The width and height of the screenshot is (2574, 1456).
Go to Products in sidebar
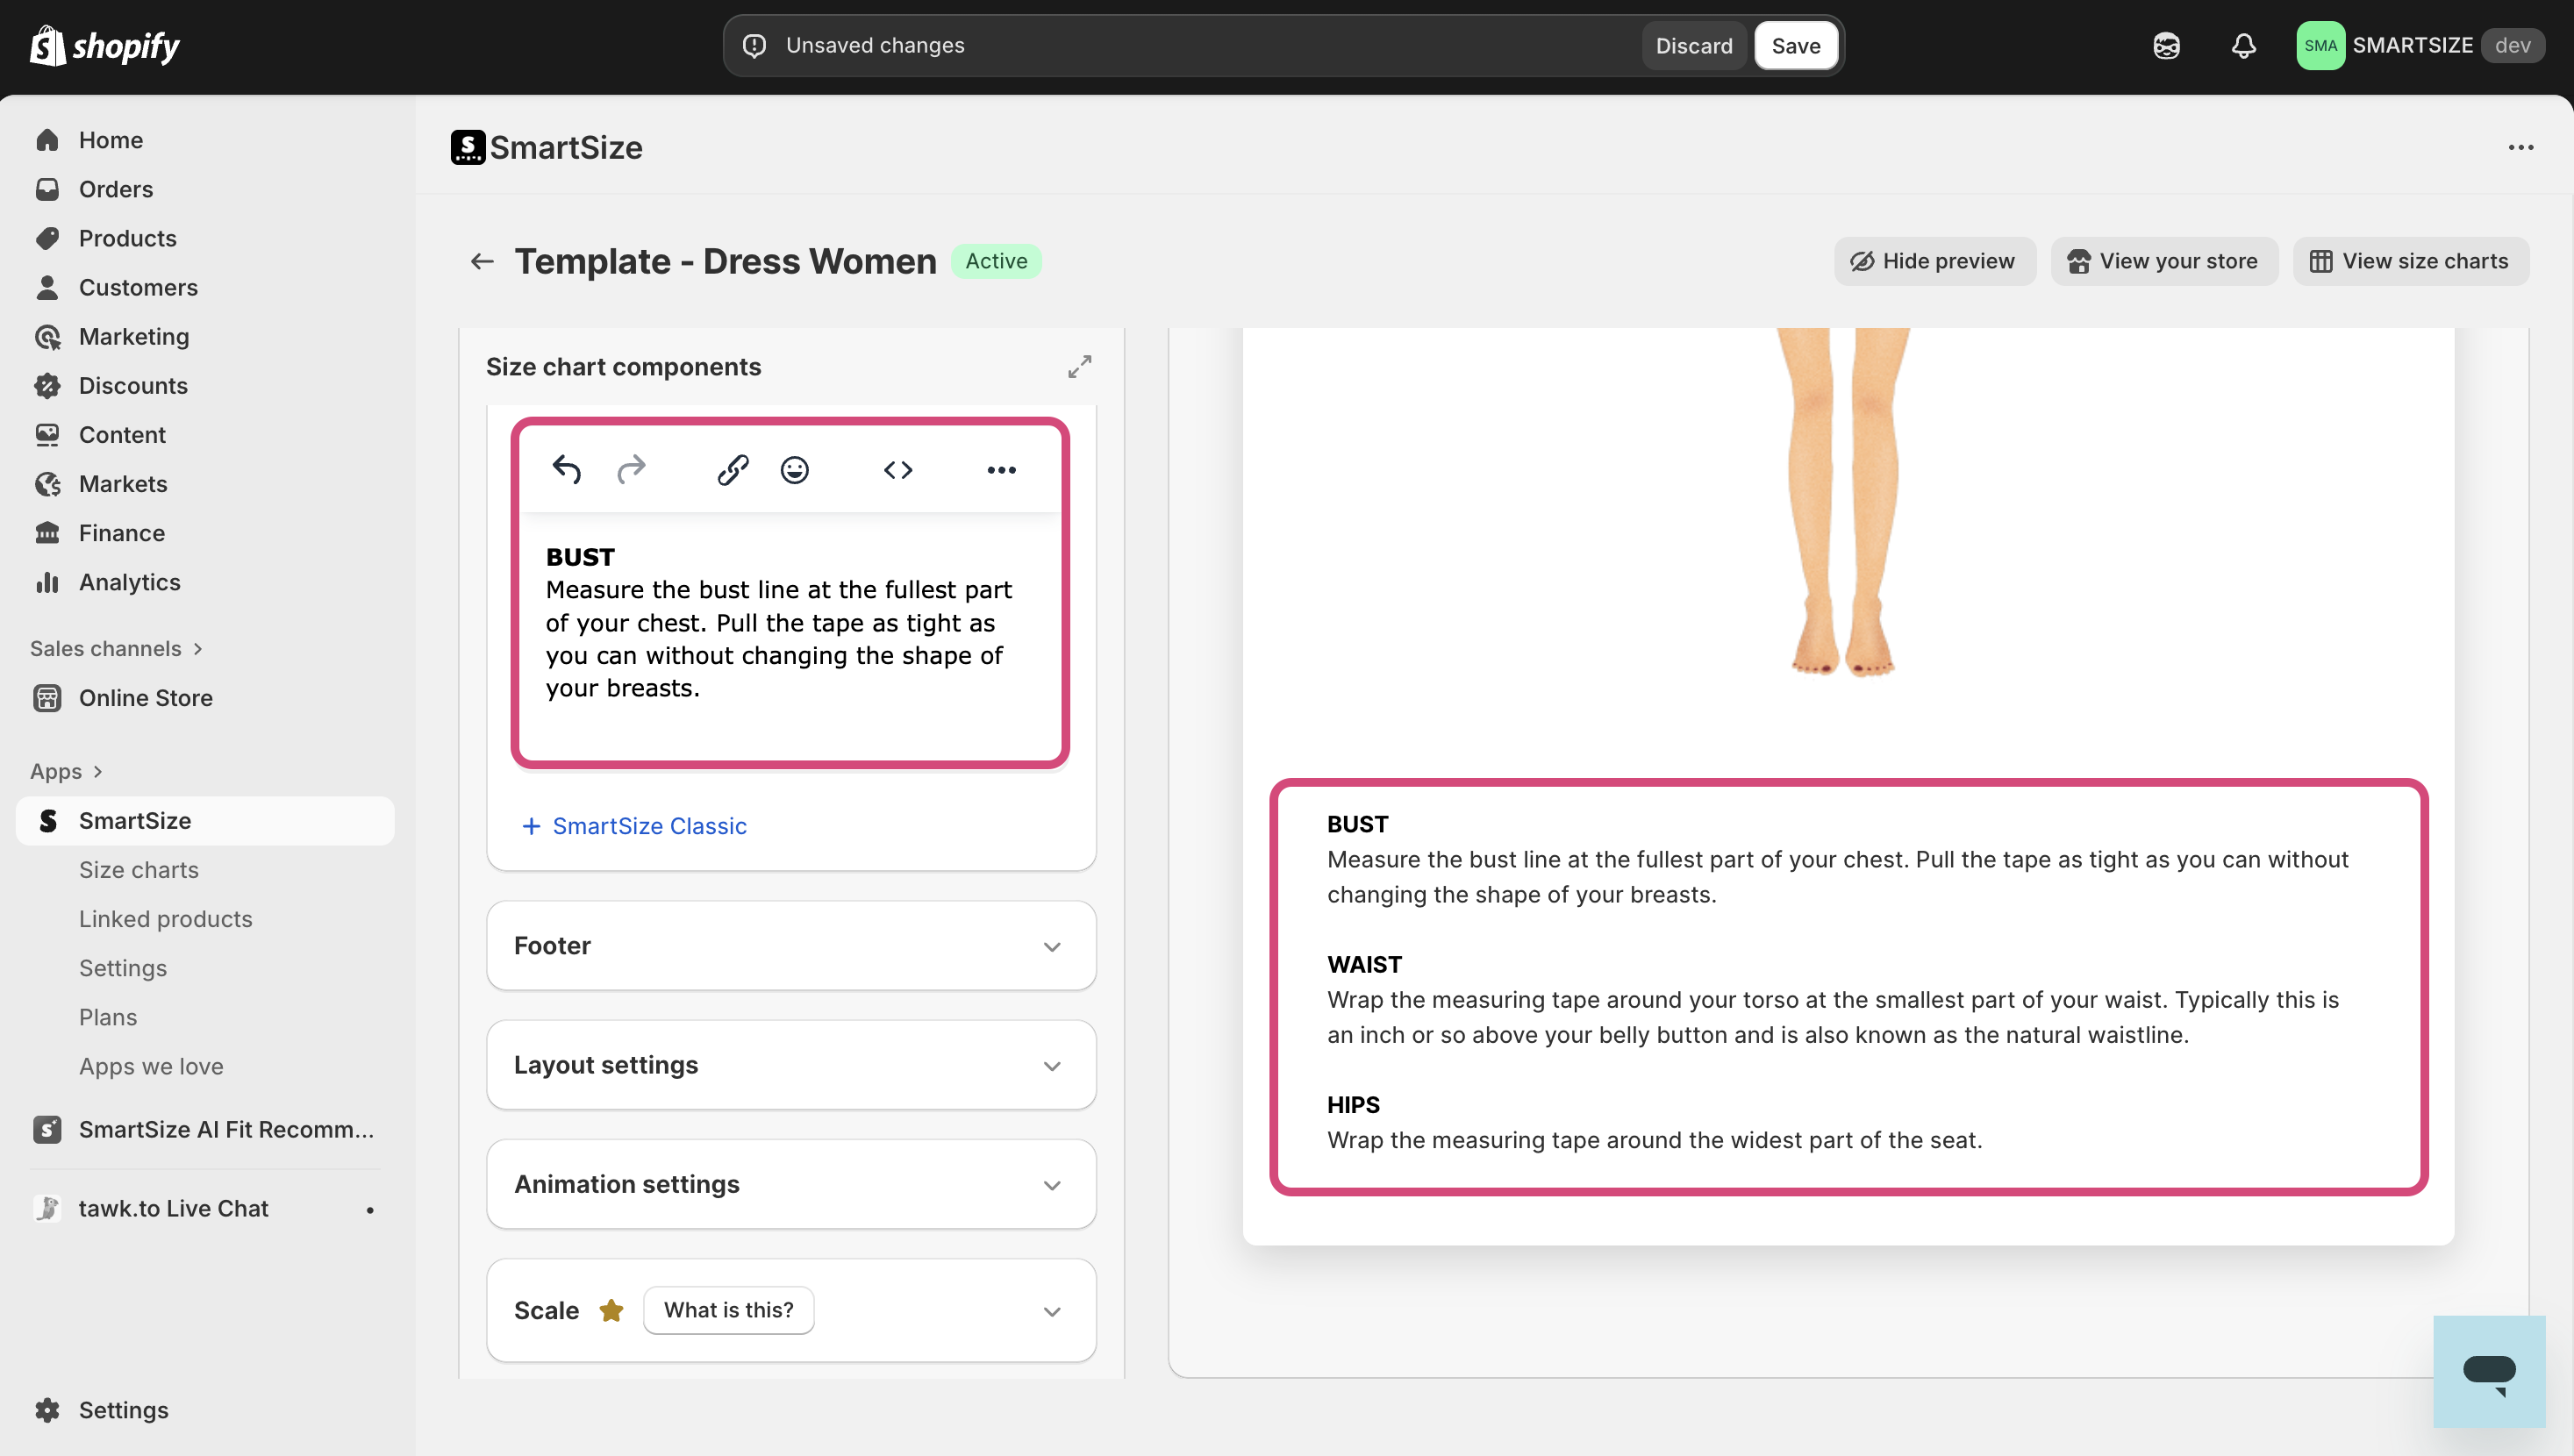tap(128, 238)
